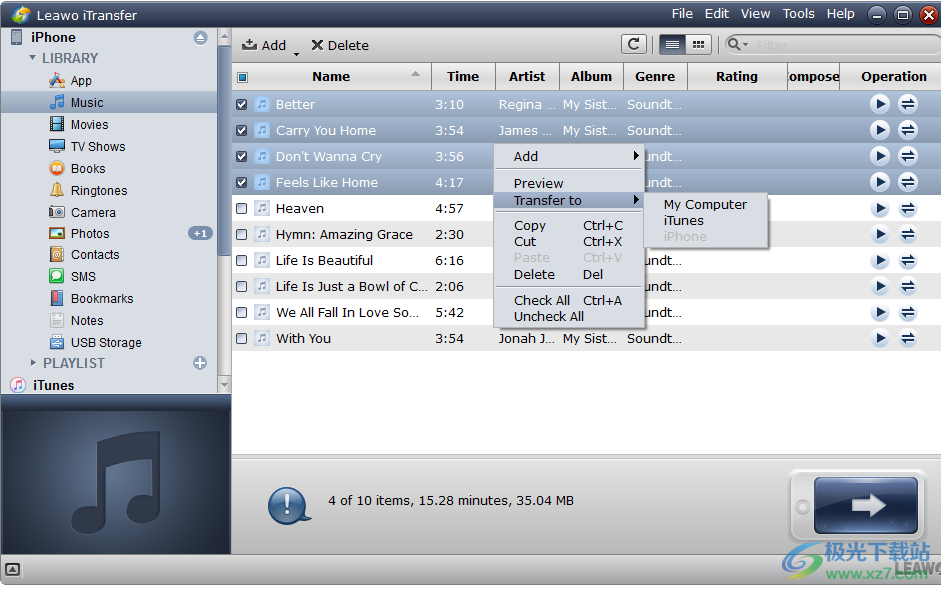Open the Movies library section
This screenshot has width=941, height=590.
coord(89,125)
